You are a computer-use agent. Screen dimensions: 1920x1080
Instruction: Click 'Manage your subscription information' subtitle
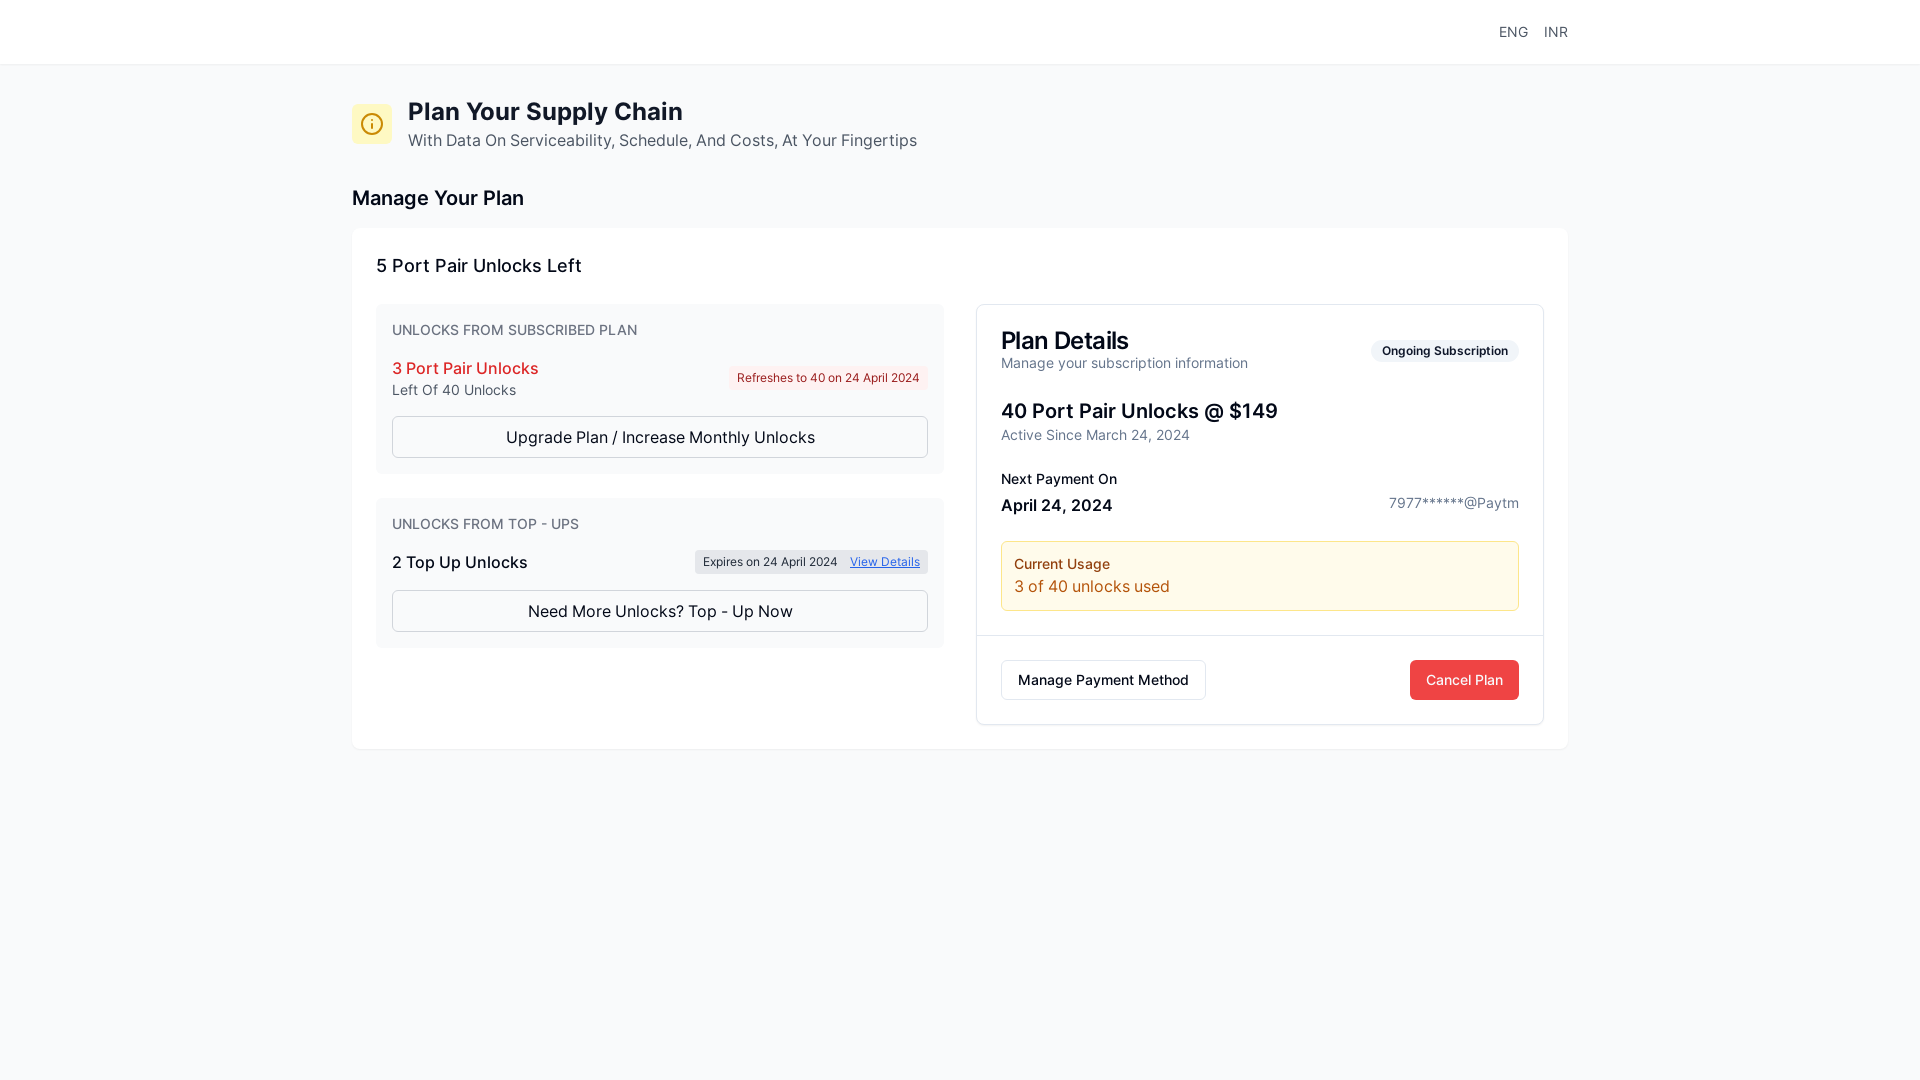[x=1124, y=363]
